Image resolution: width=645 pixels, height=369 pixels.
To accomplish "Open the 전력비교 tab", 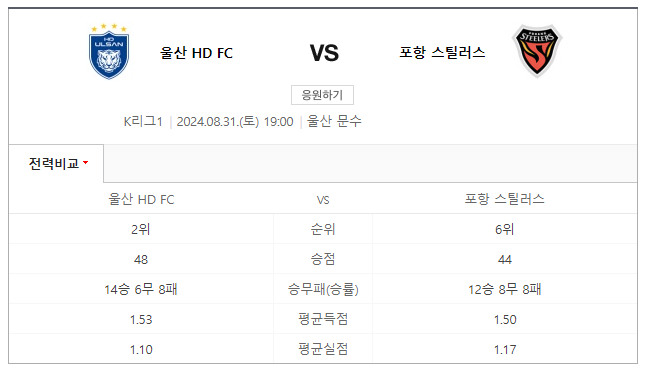I will pos(56,163).
